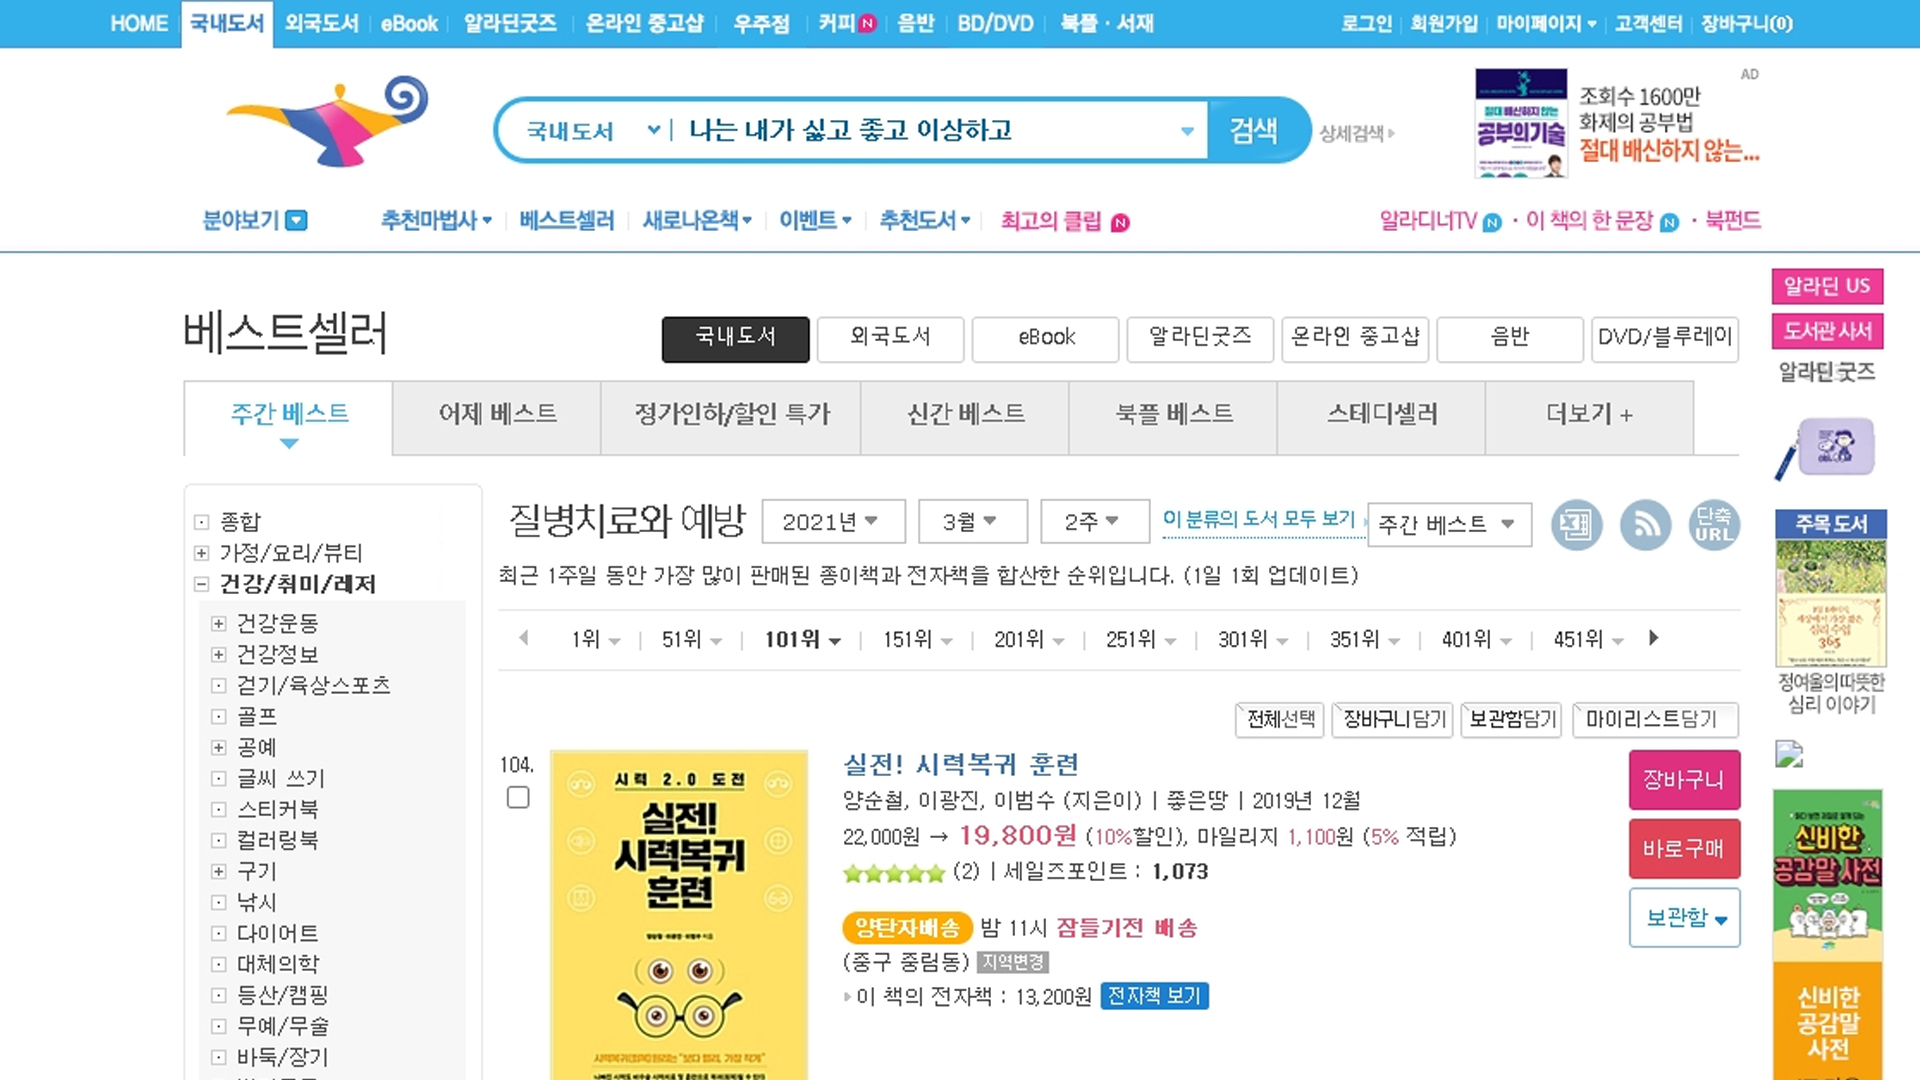Click the next ranking page arrow
The image size is (1920, 1080).
click(x=1653, y=638)
